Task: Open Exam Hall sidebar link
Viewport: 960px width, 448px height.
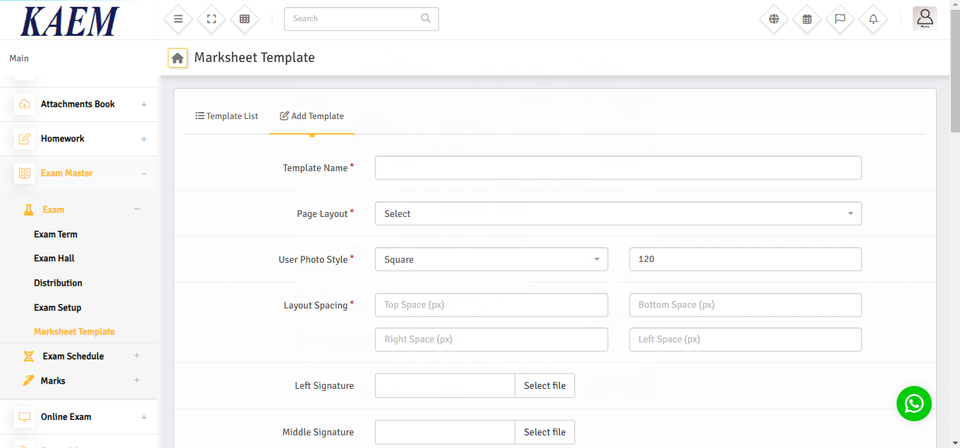Action: 54,258
